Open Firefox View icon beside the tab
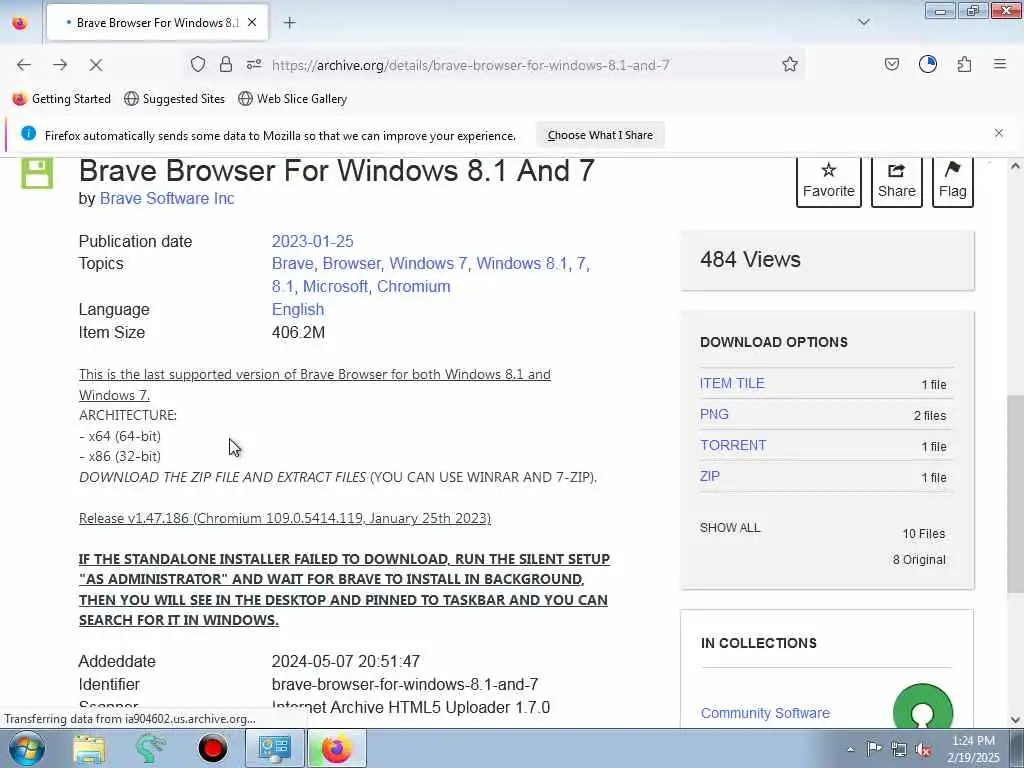The width and height of the screenshot is (1024, 768). point(20,23)
